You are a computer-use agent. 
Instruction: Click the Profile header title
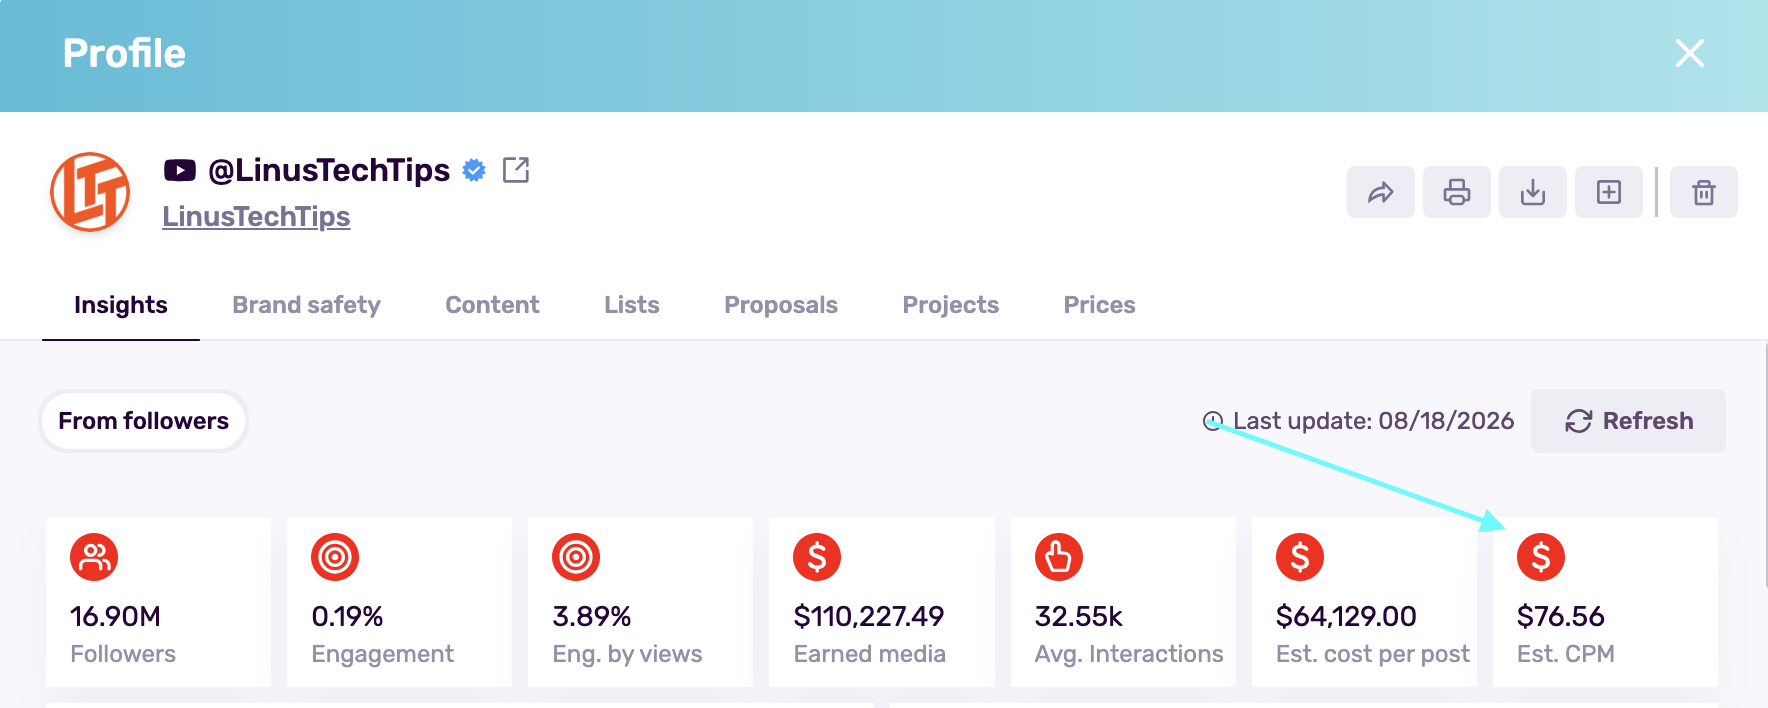tap(124, 53)
